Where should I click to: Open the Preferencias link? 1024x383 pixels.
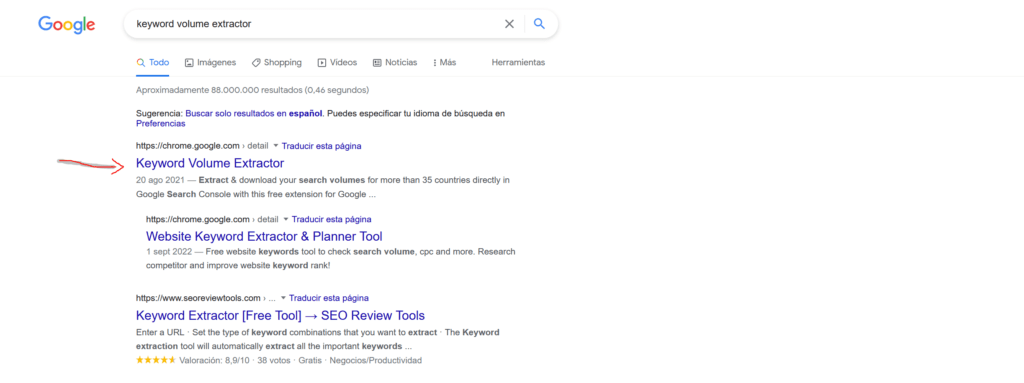(x=161, y=124)
